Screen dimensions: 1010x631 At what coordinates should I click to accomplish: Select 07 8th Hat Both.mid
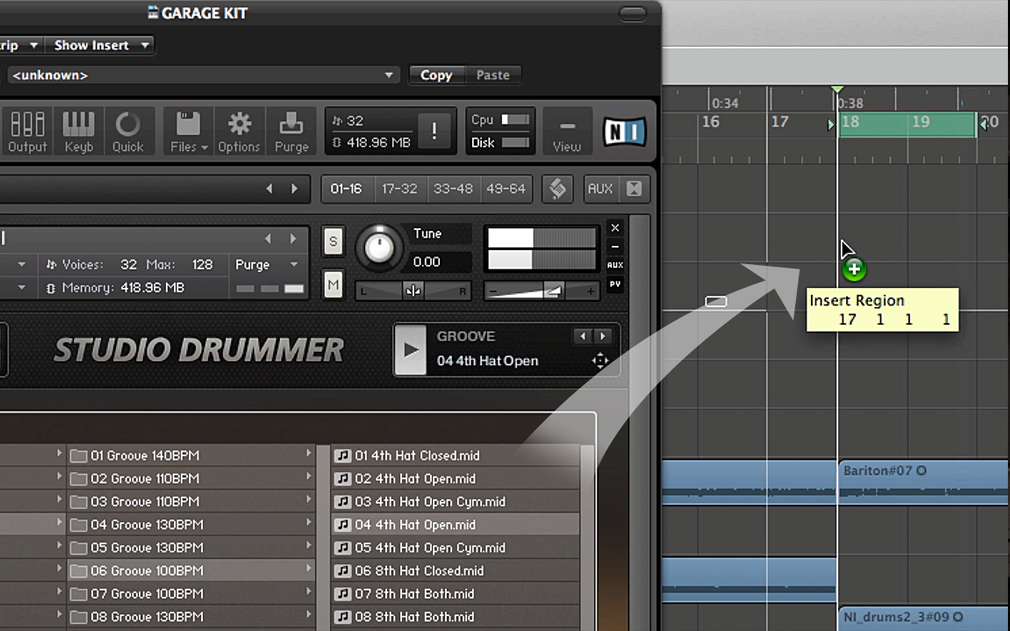point(455,594)
